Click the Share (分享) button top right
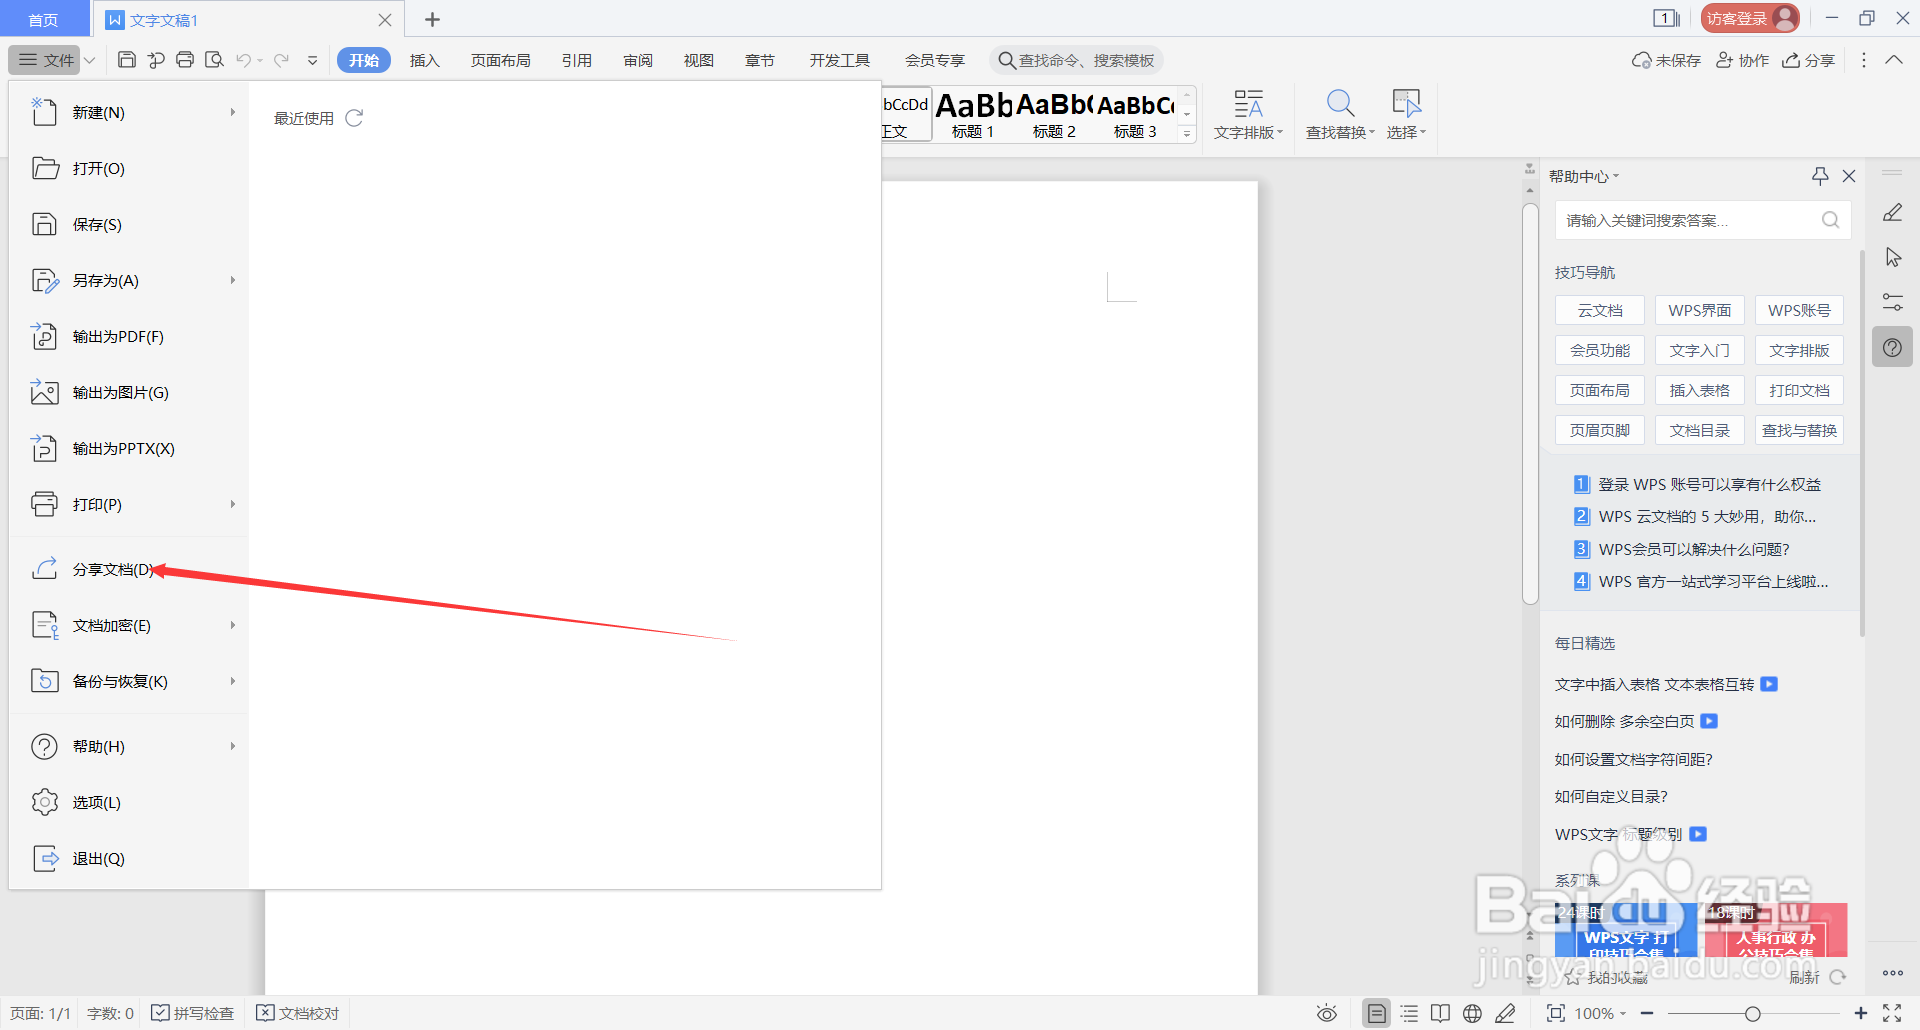The image size is (1920, 1030). [x=1808, y=60]
